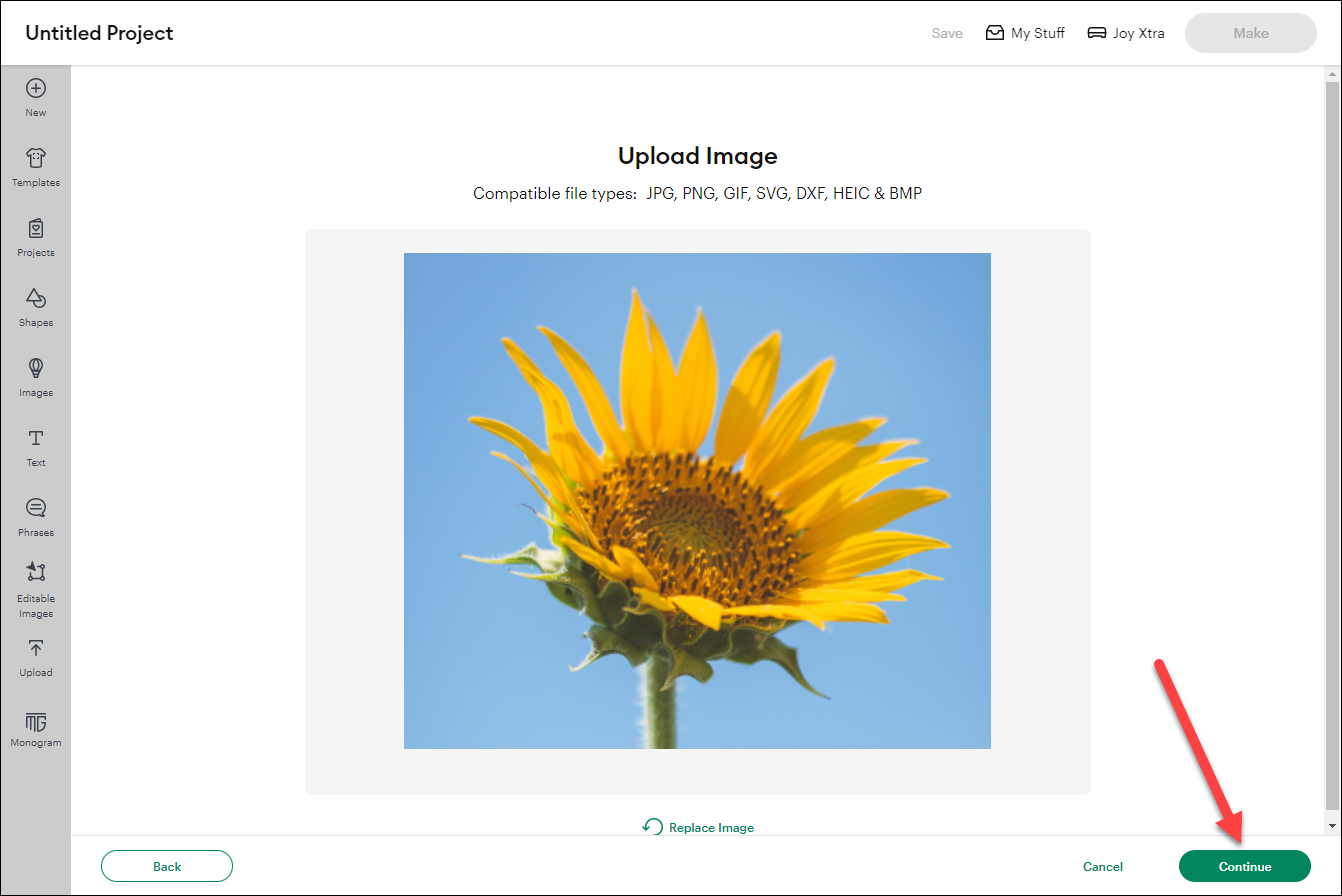1342x896 pixels.
Task: Select the Text tool icon
Action: (36, 438)
